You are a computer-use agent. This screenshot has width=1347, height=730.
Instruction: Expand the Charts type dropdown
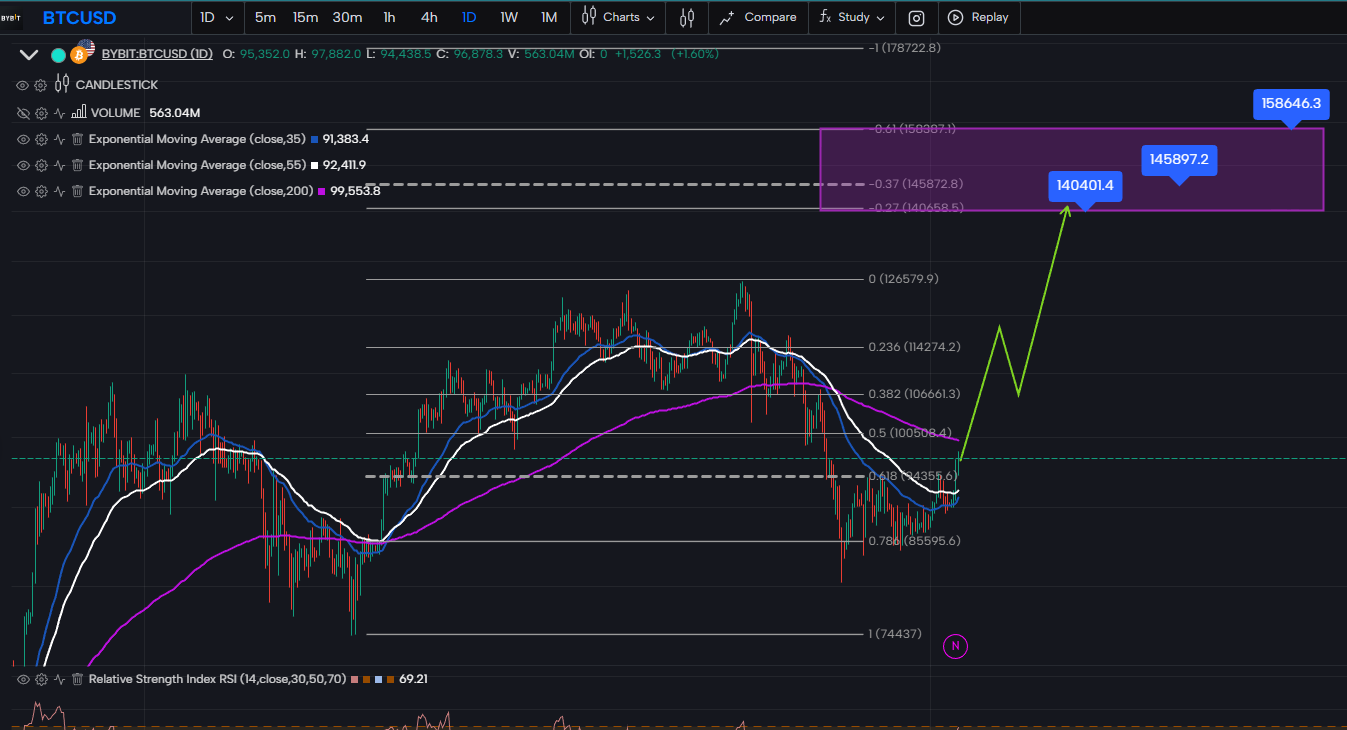pyautogui.click(x=620, y=17)
